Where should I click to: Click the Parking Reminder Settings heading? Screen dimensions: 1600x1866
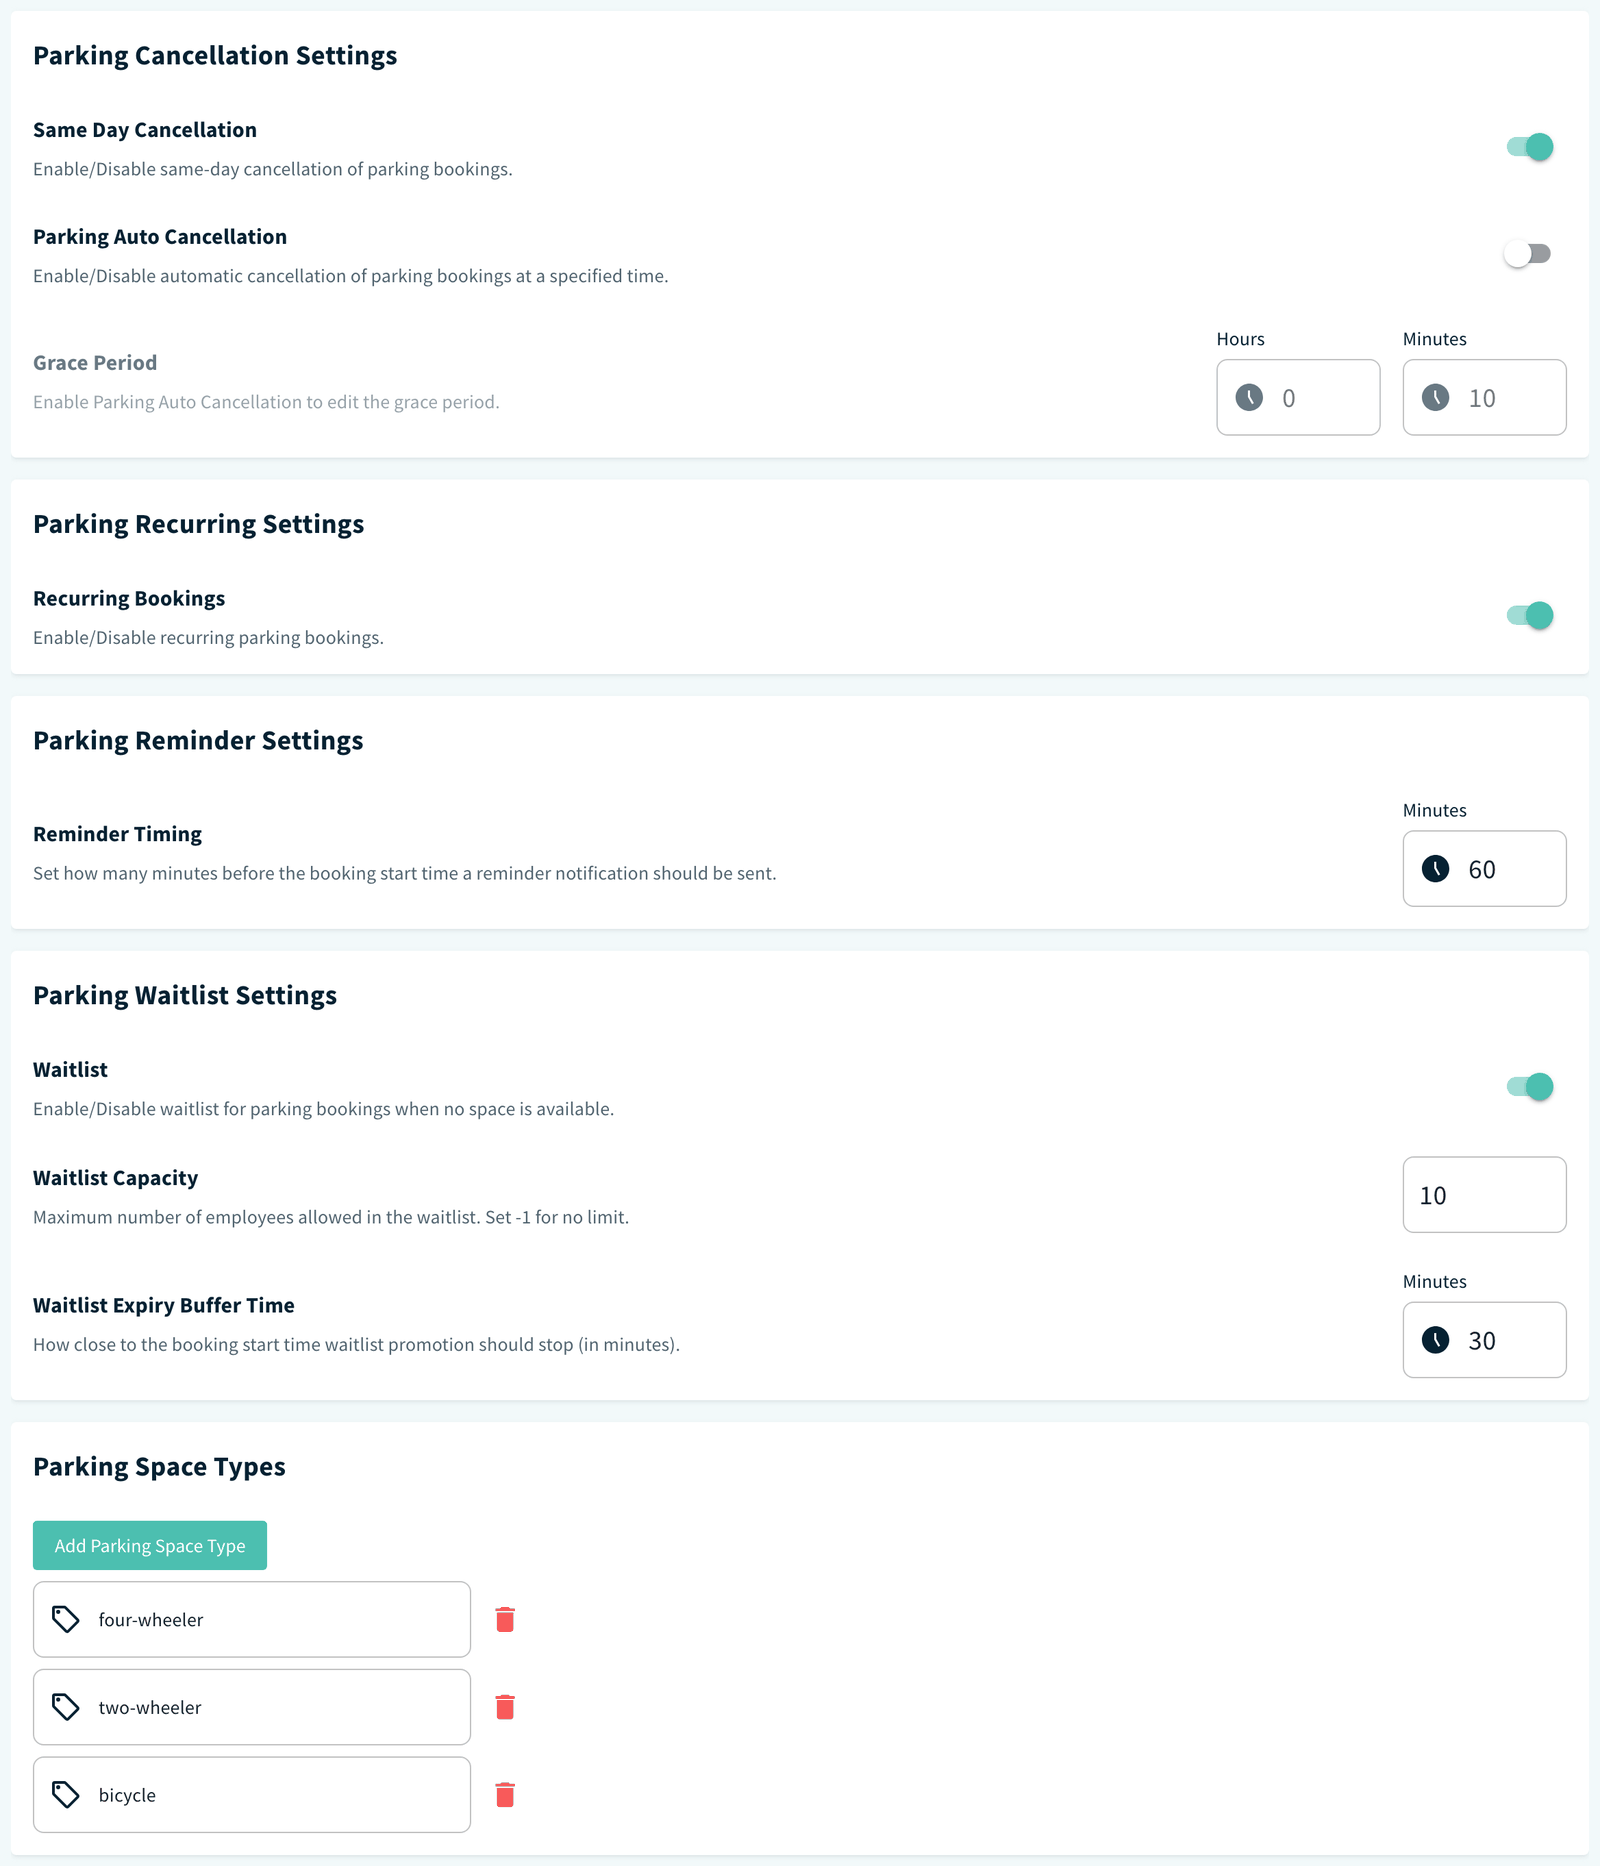198,741
